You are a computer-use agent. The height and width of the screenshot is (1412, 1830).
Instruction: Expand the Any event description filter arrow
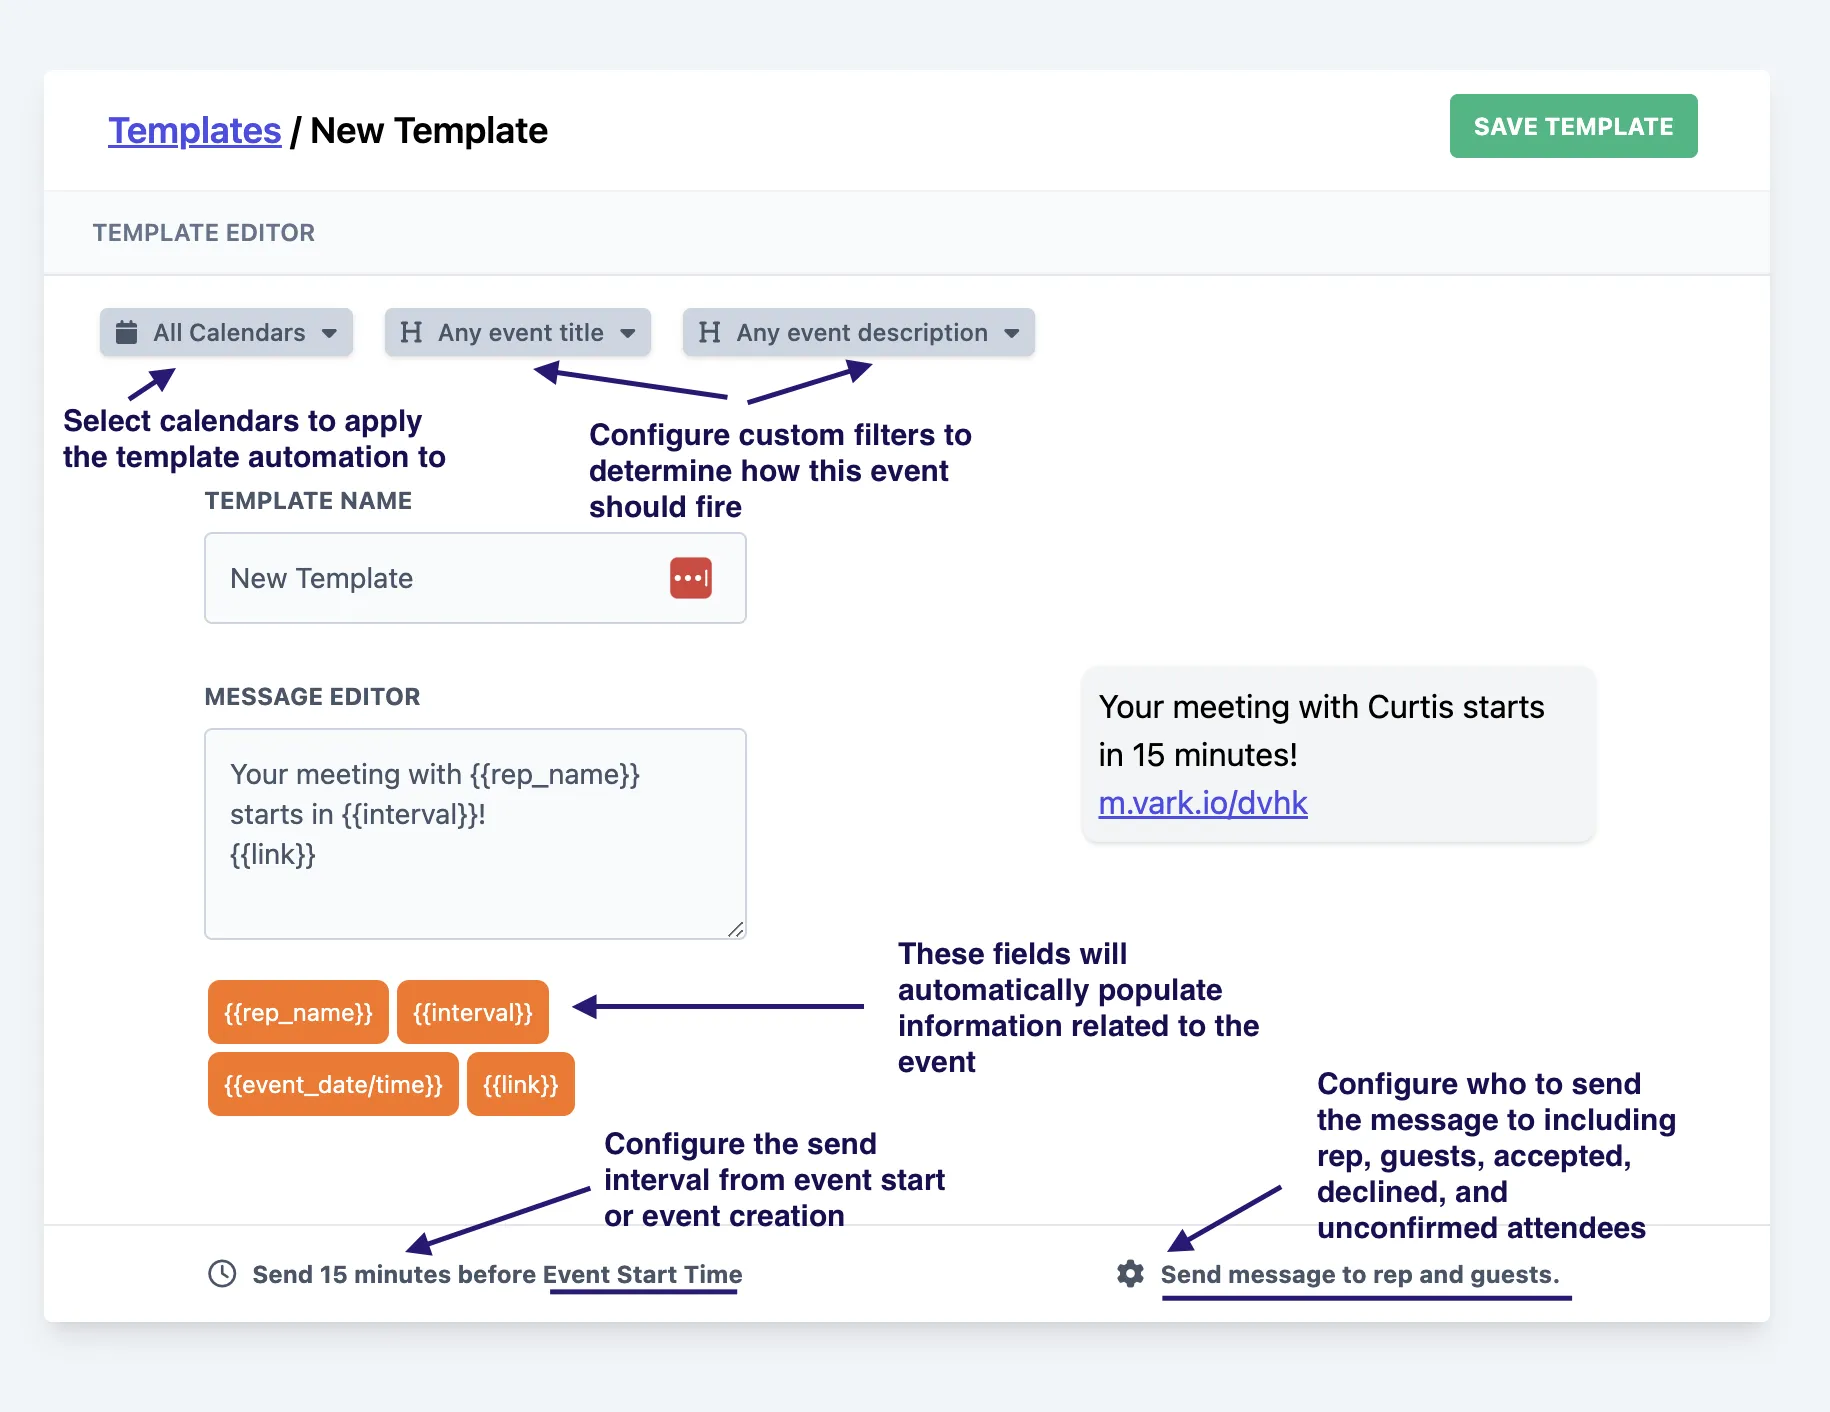point(1012,333)
